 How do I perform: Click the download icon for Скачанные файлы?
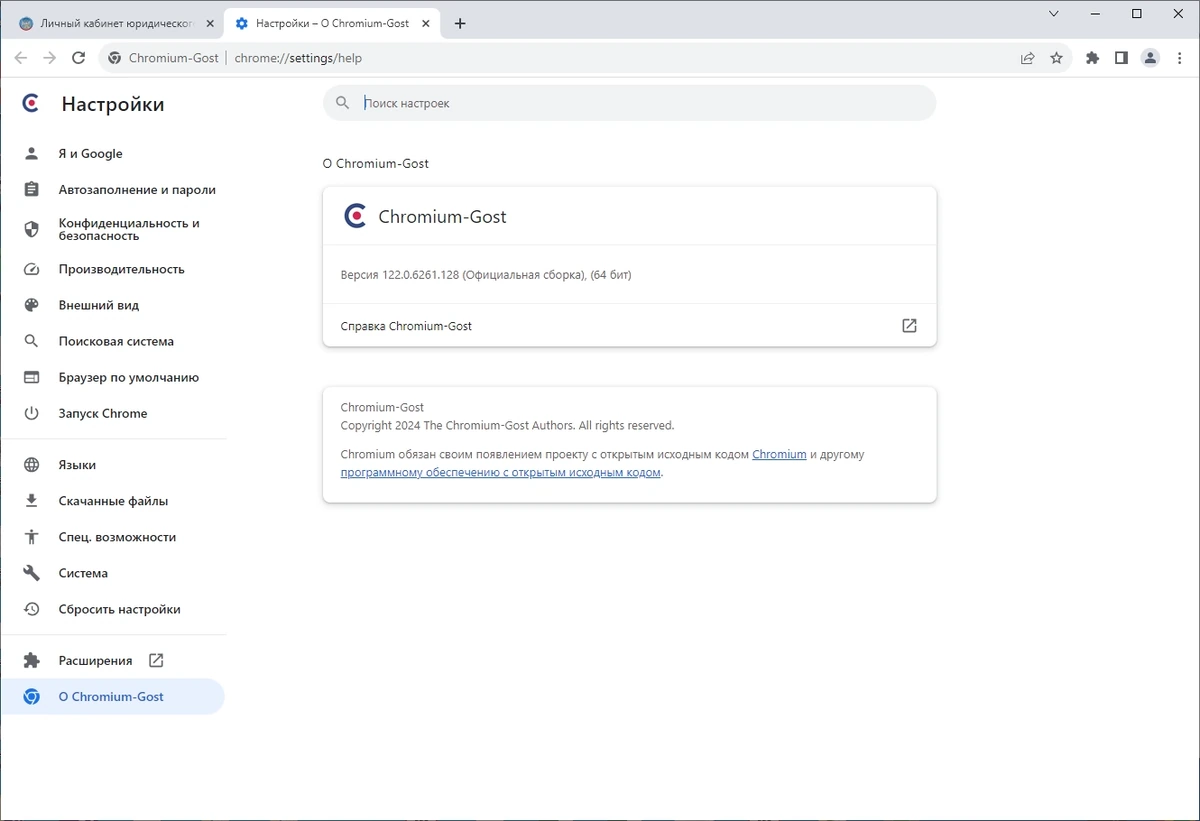click(x=31, y=501)
